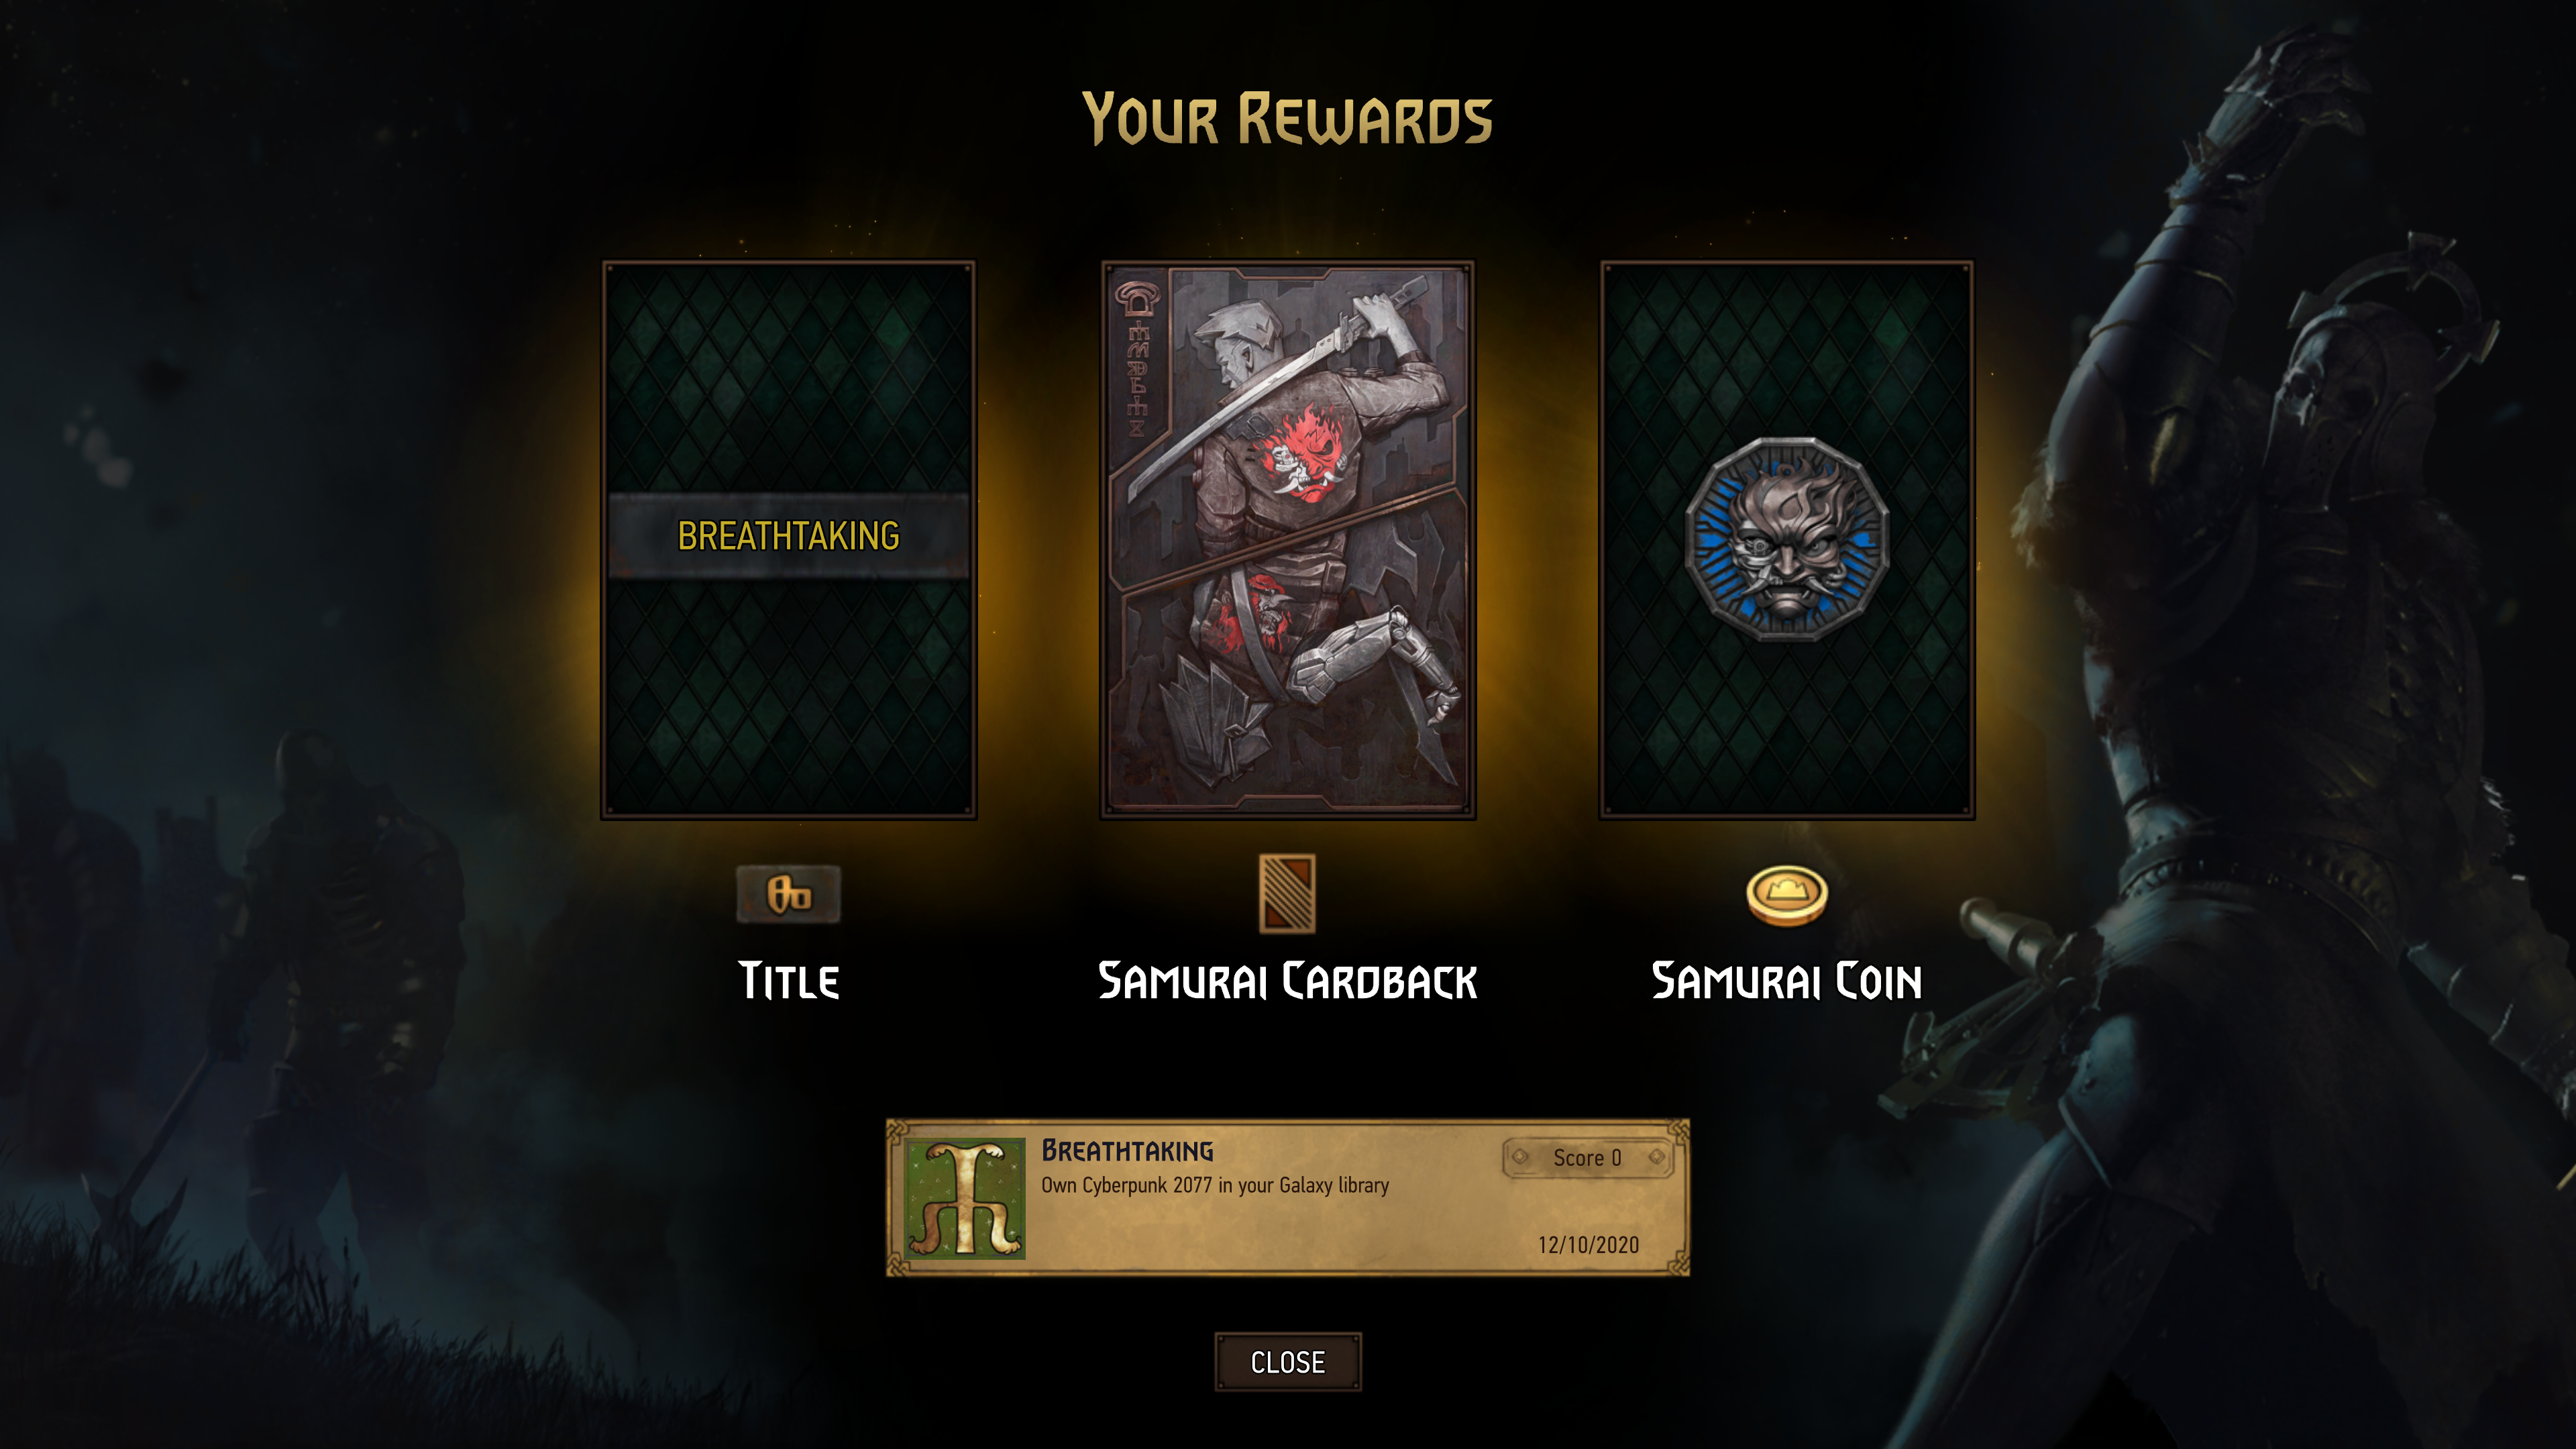Viewport: 2576px width, 1449px height.
Task: Open the Samurai Cardback reward card
Action: point(1288,540)
